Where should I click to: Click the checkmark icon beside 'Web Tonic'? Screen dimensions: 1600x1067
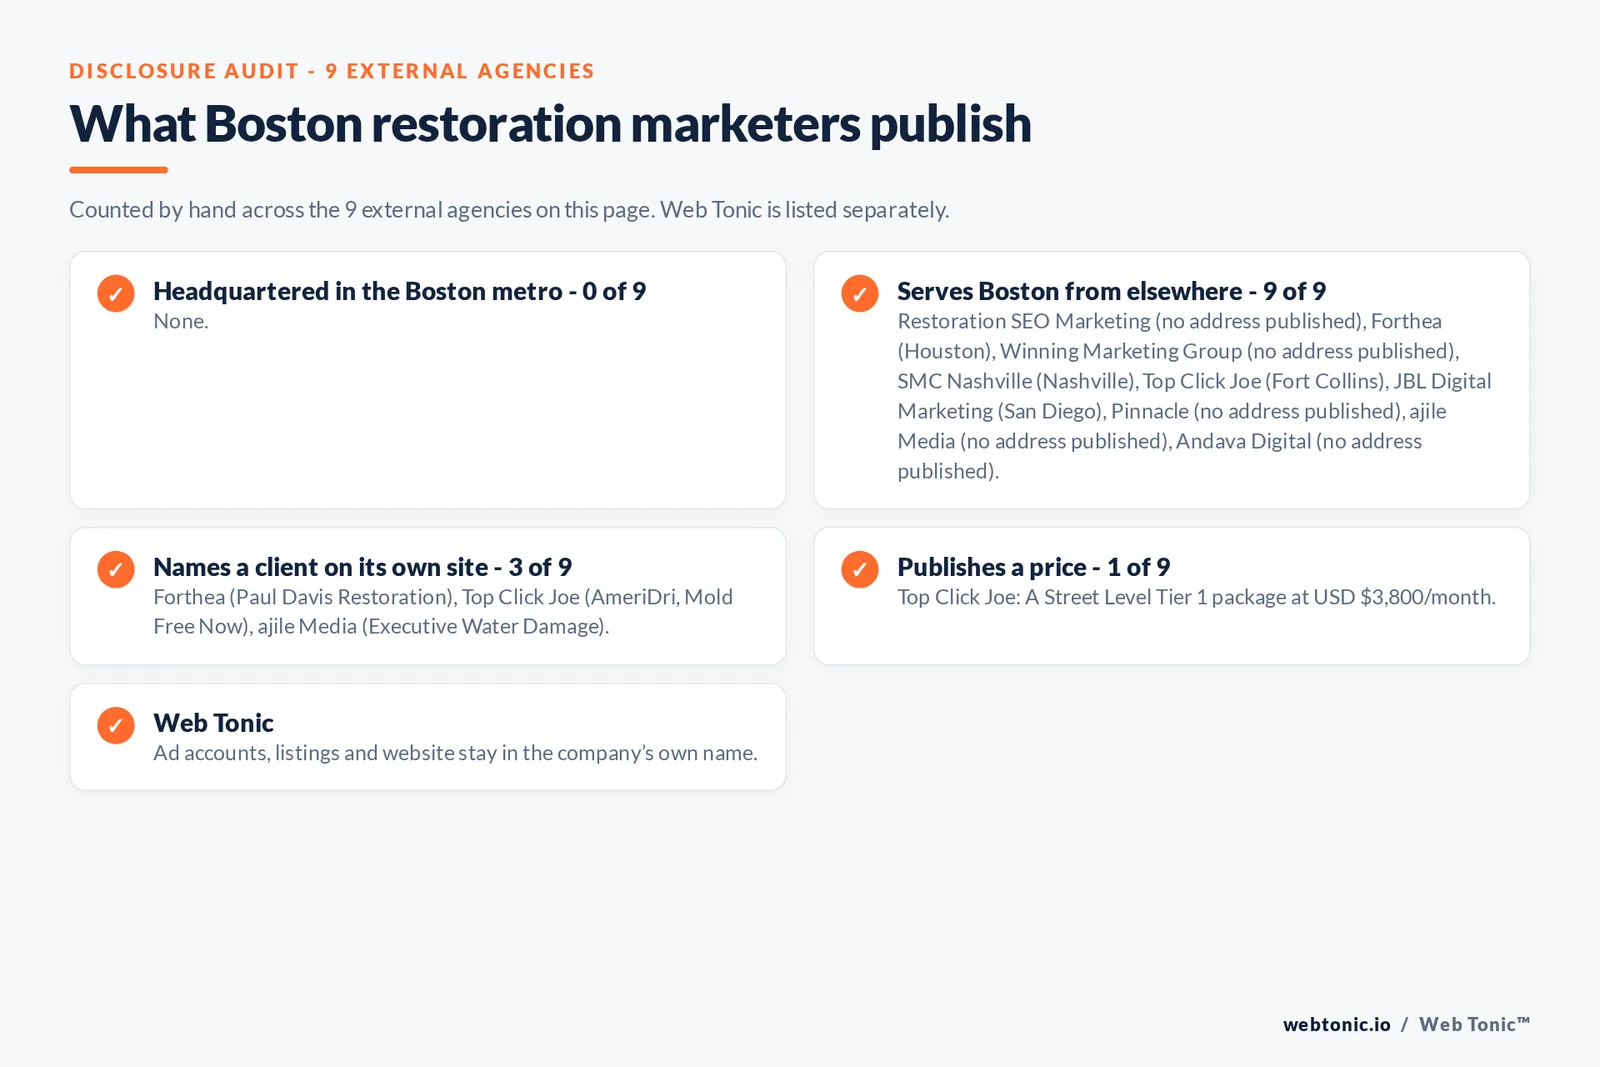[116, 725]
